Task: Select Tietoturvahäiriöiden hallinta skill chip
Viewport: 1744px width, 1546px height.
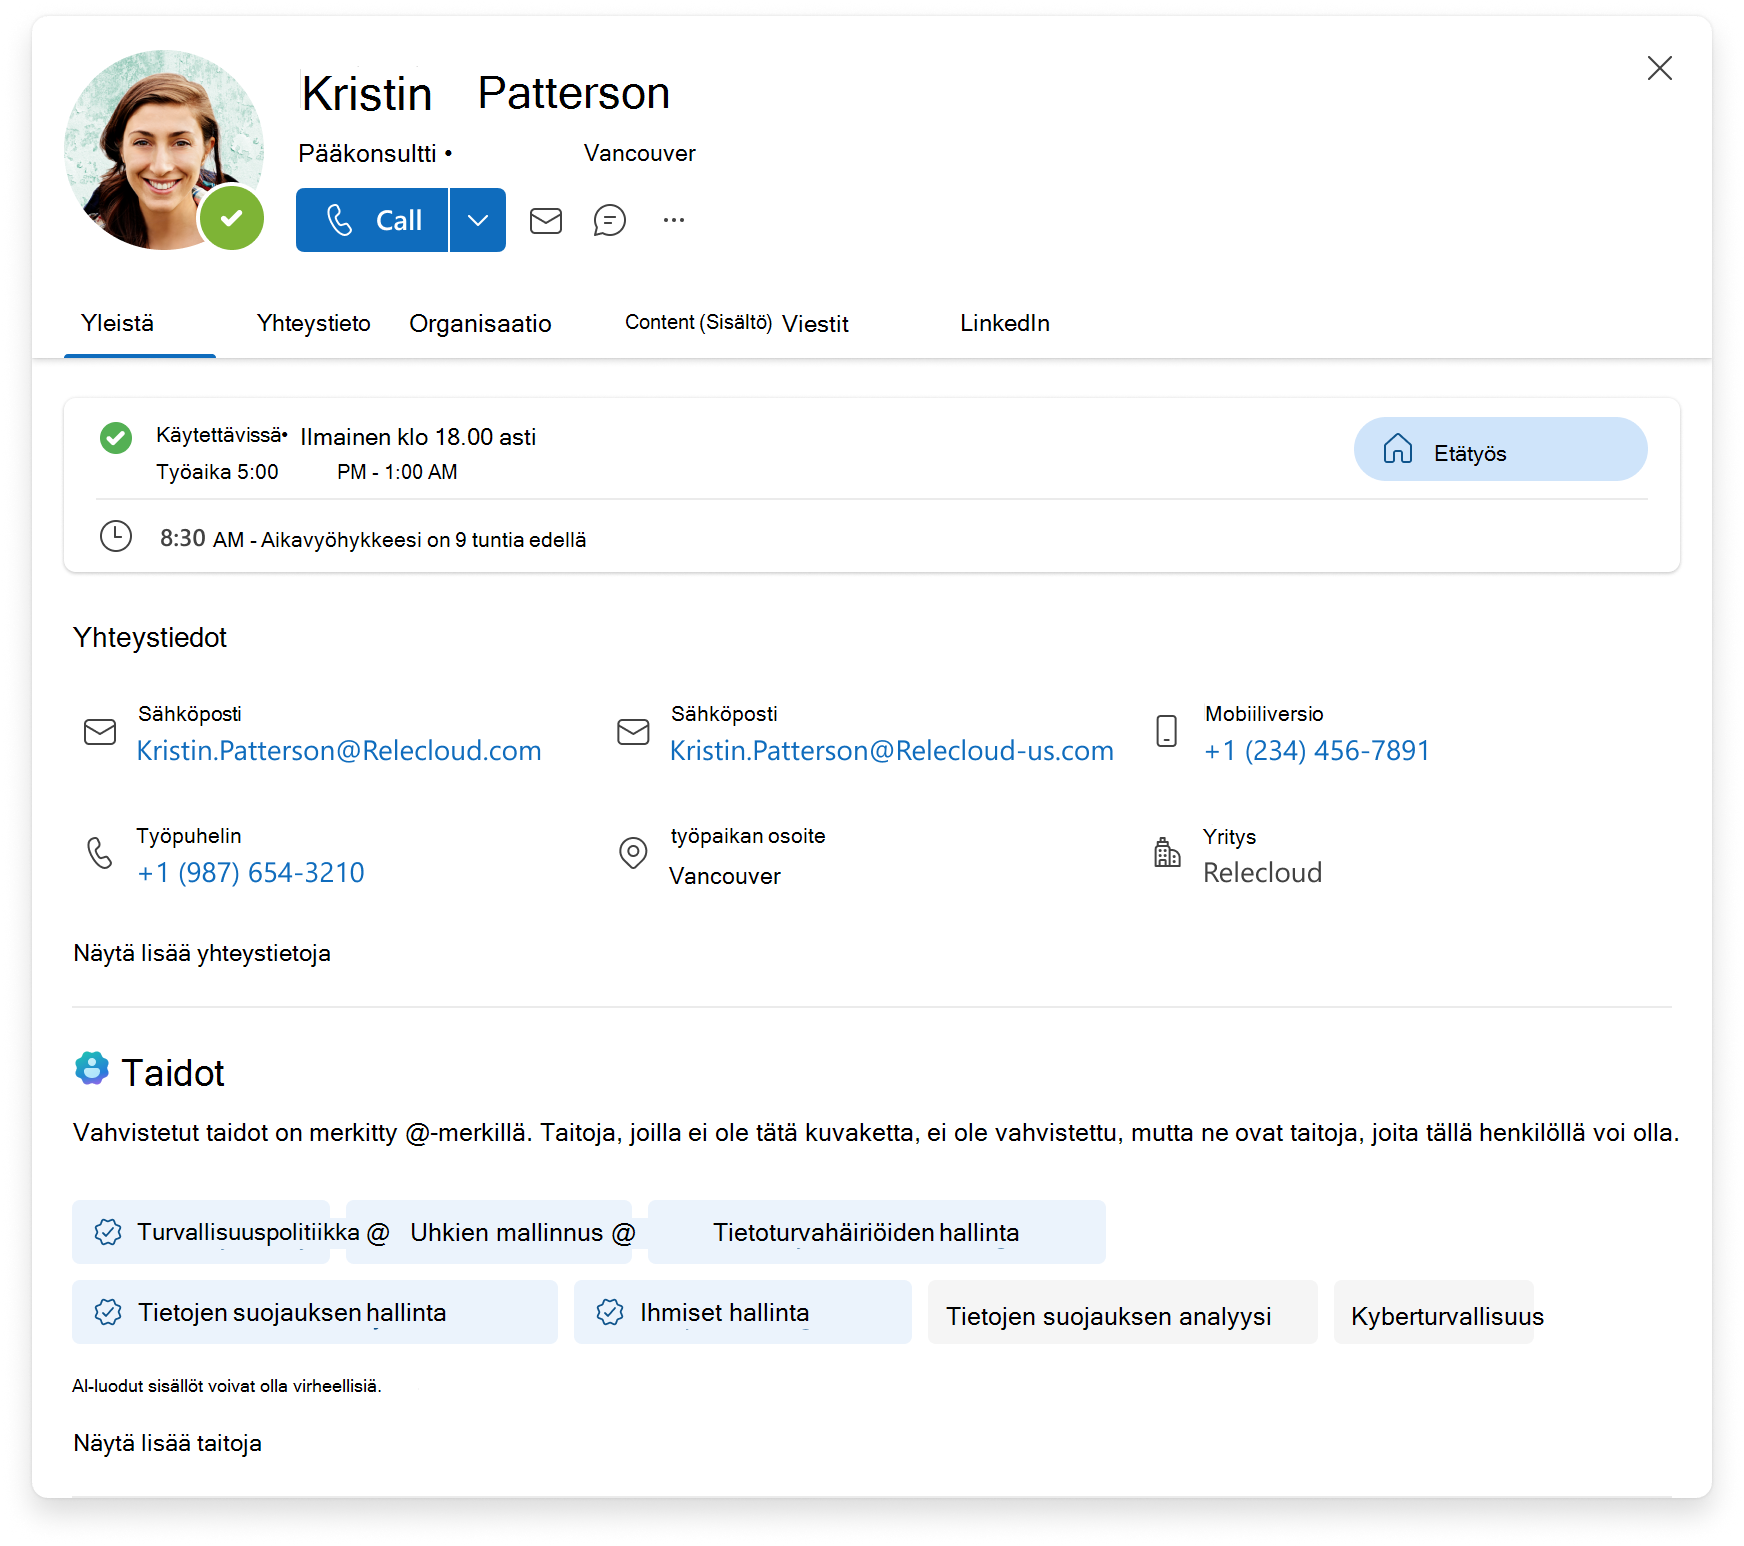Action: [877, 1232]
